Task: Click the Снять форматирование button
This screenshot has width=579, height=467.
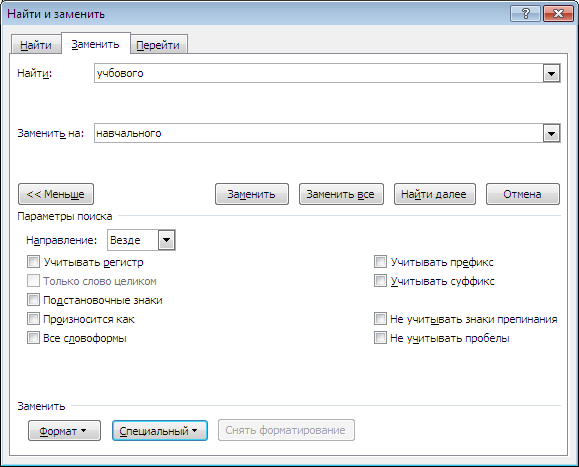Action: [286, 430]
